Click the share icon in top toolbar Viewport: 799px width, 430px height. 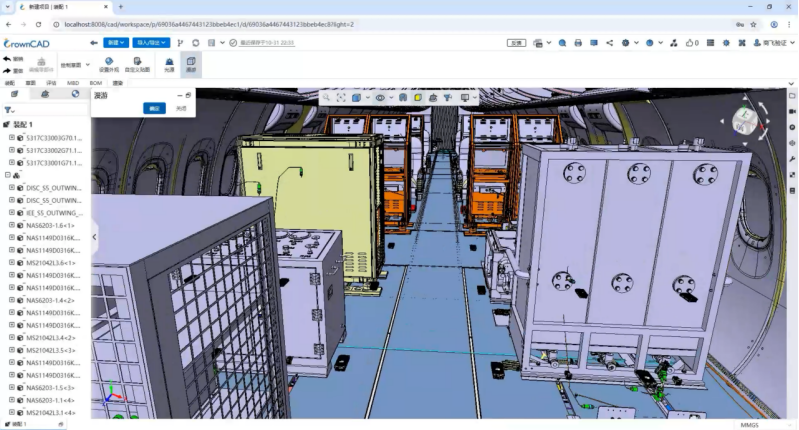(609, 43)
